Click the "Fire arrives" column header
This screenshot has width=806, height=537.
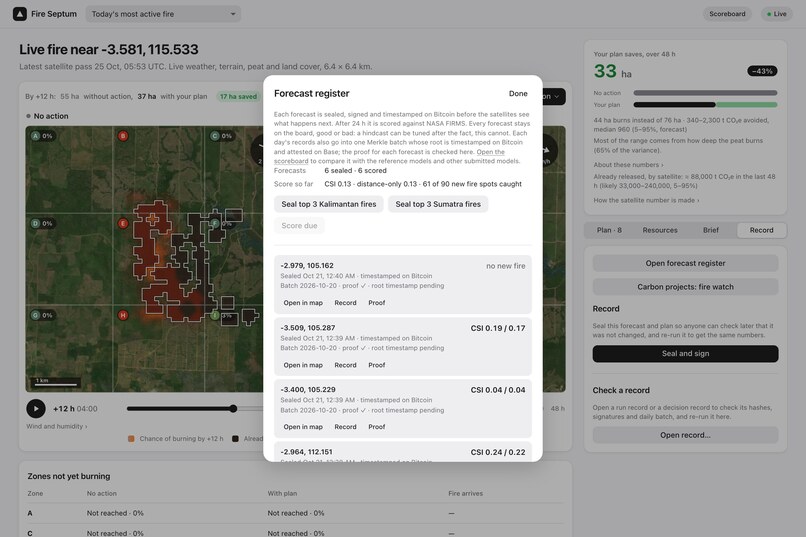point(465,493)
